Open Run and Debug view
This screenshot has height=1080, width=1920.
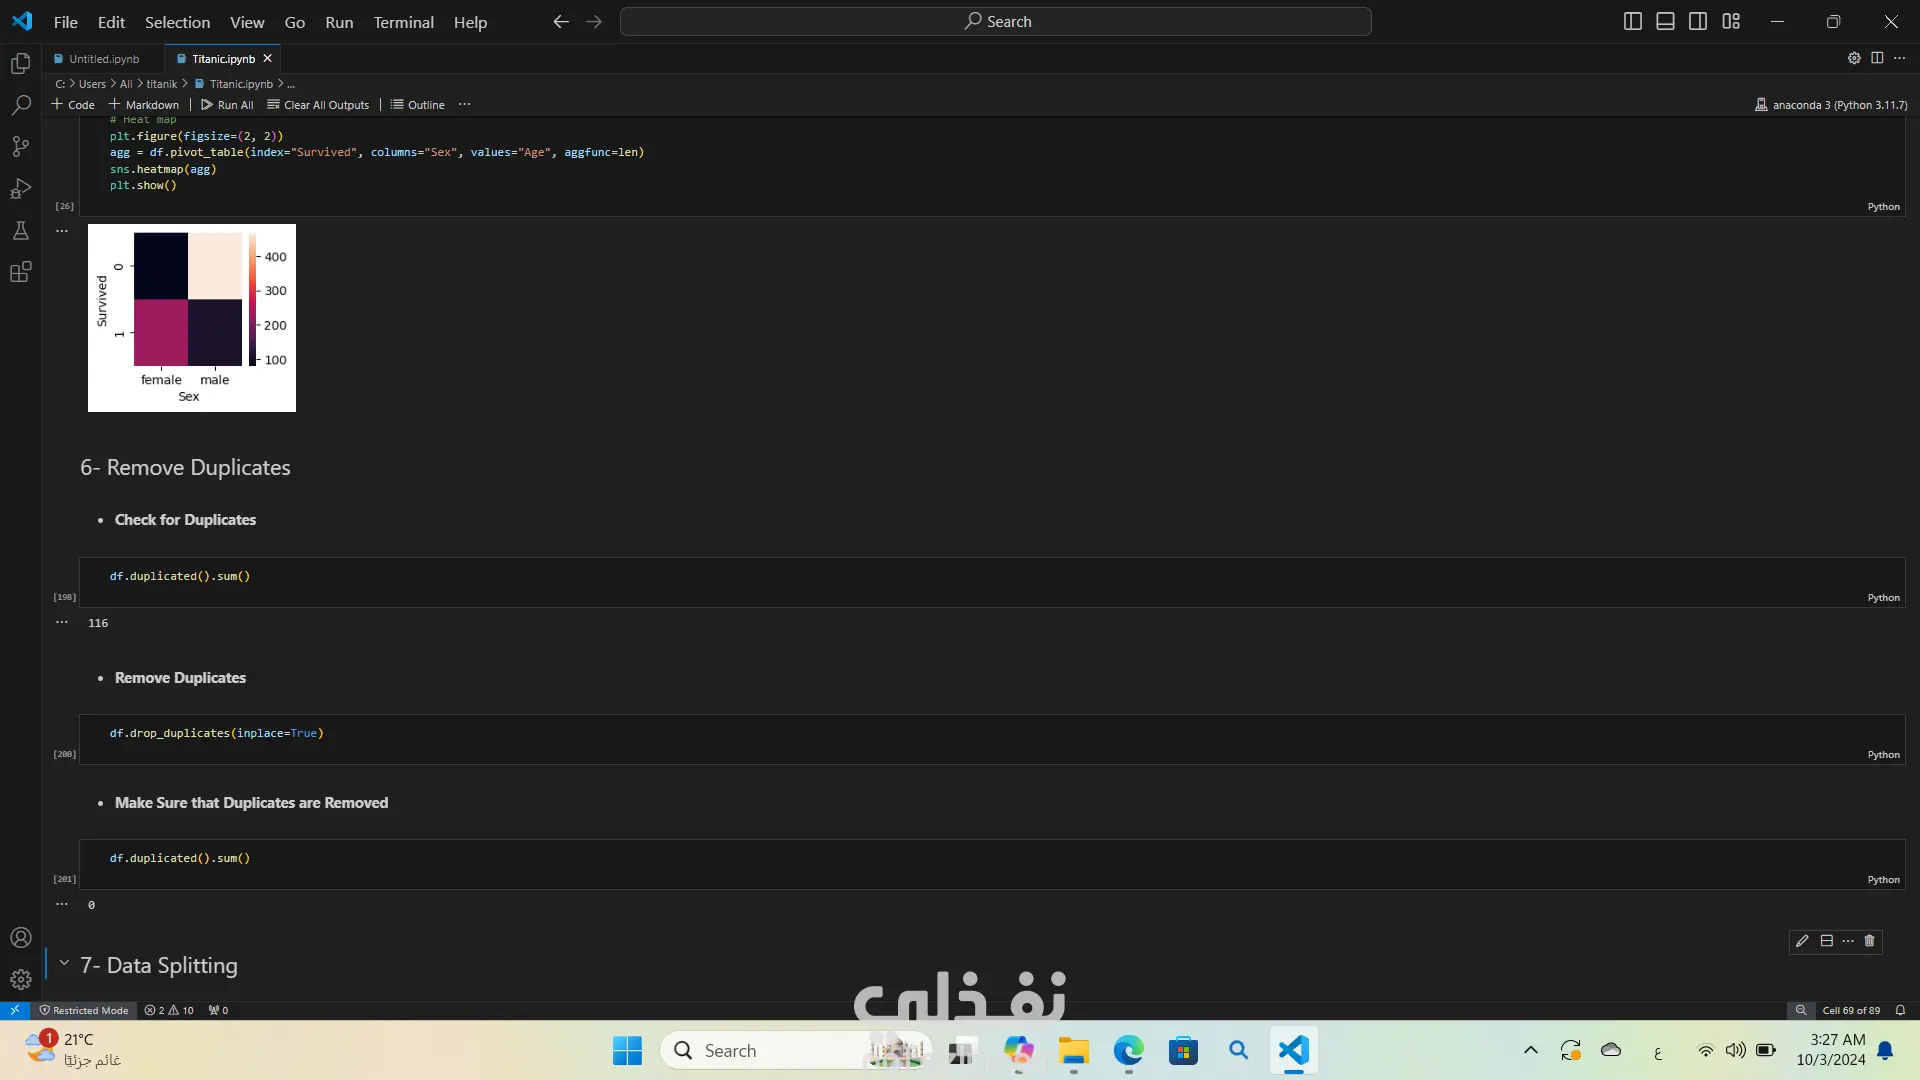[21, 189]
